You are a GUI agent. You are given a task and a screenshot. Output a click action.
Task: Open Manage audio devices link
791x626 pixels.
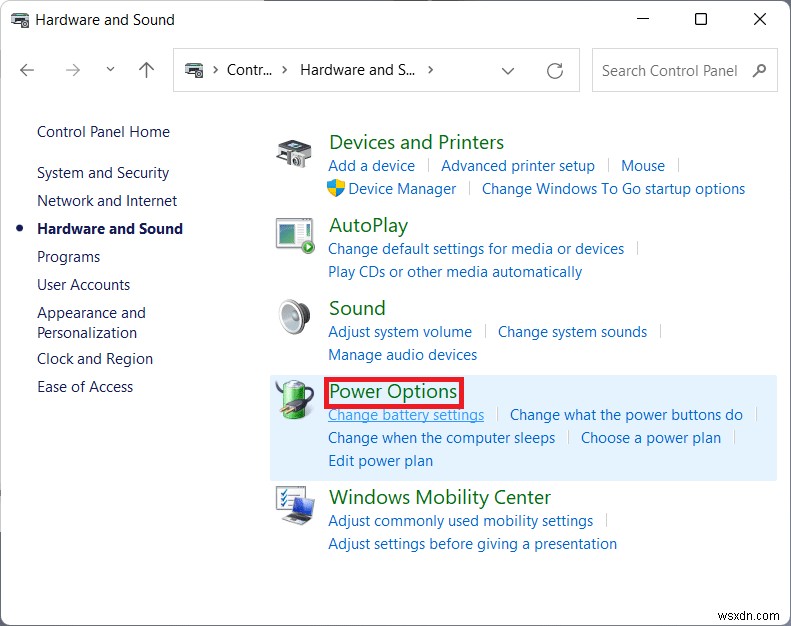(x=402, y=355)
